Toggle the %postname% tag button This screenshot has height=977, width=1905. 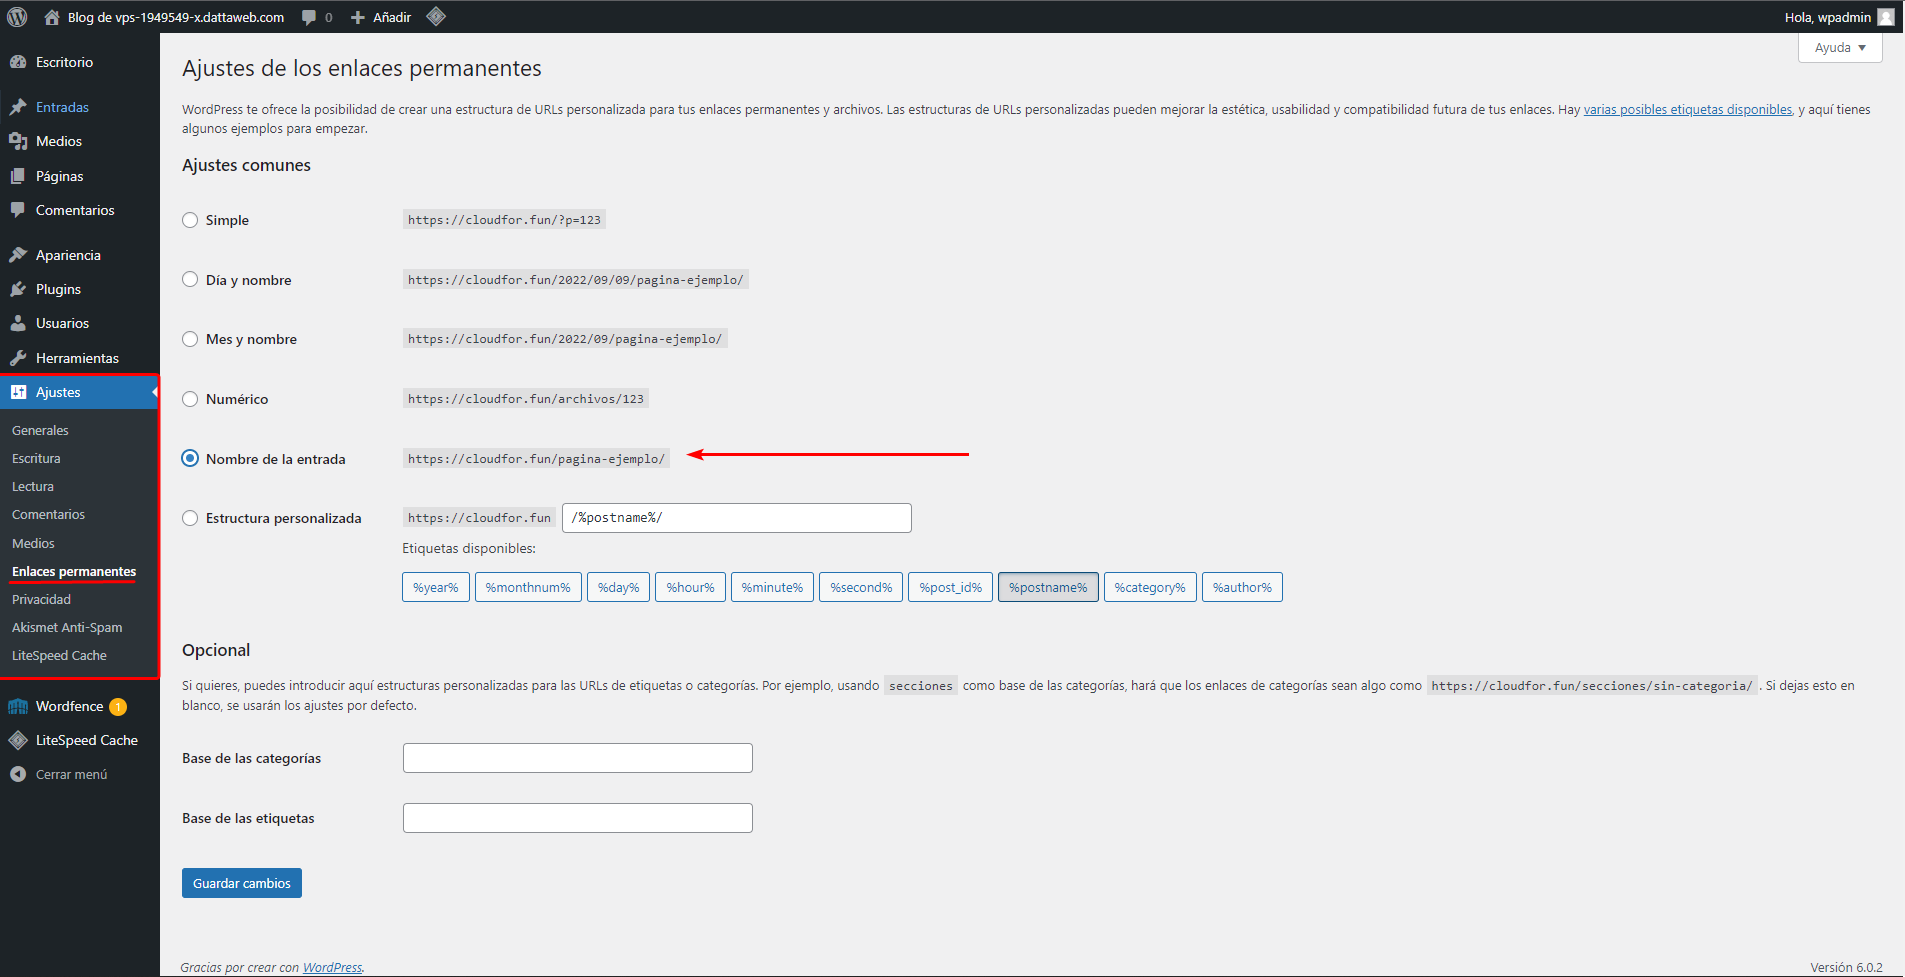coord(1048,587)
